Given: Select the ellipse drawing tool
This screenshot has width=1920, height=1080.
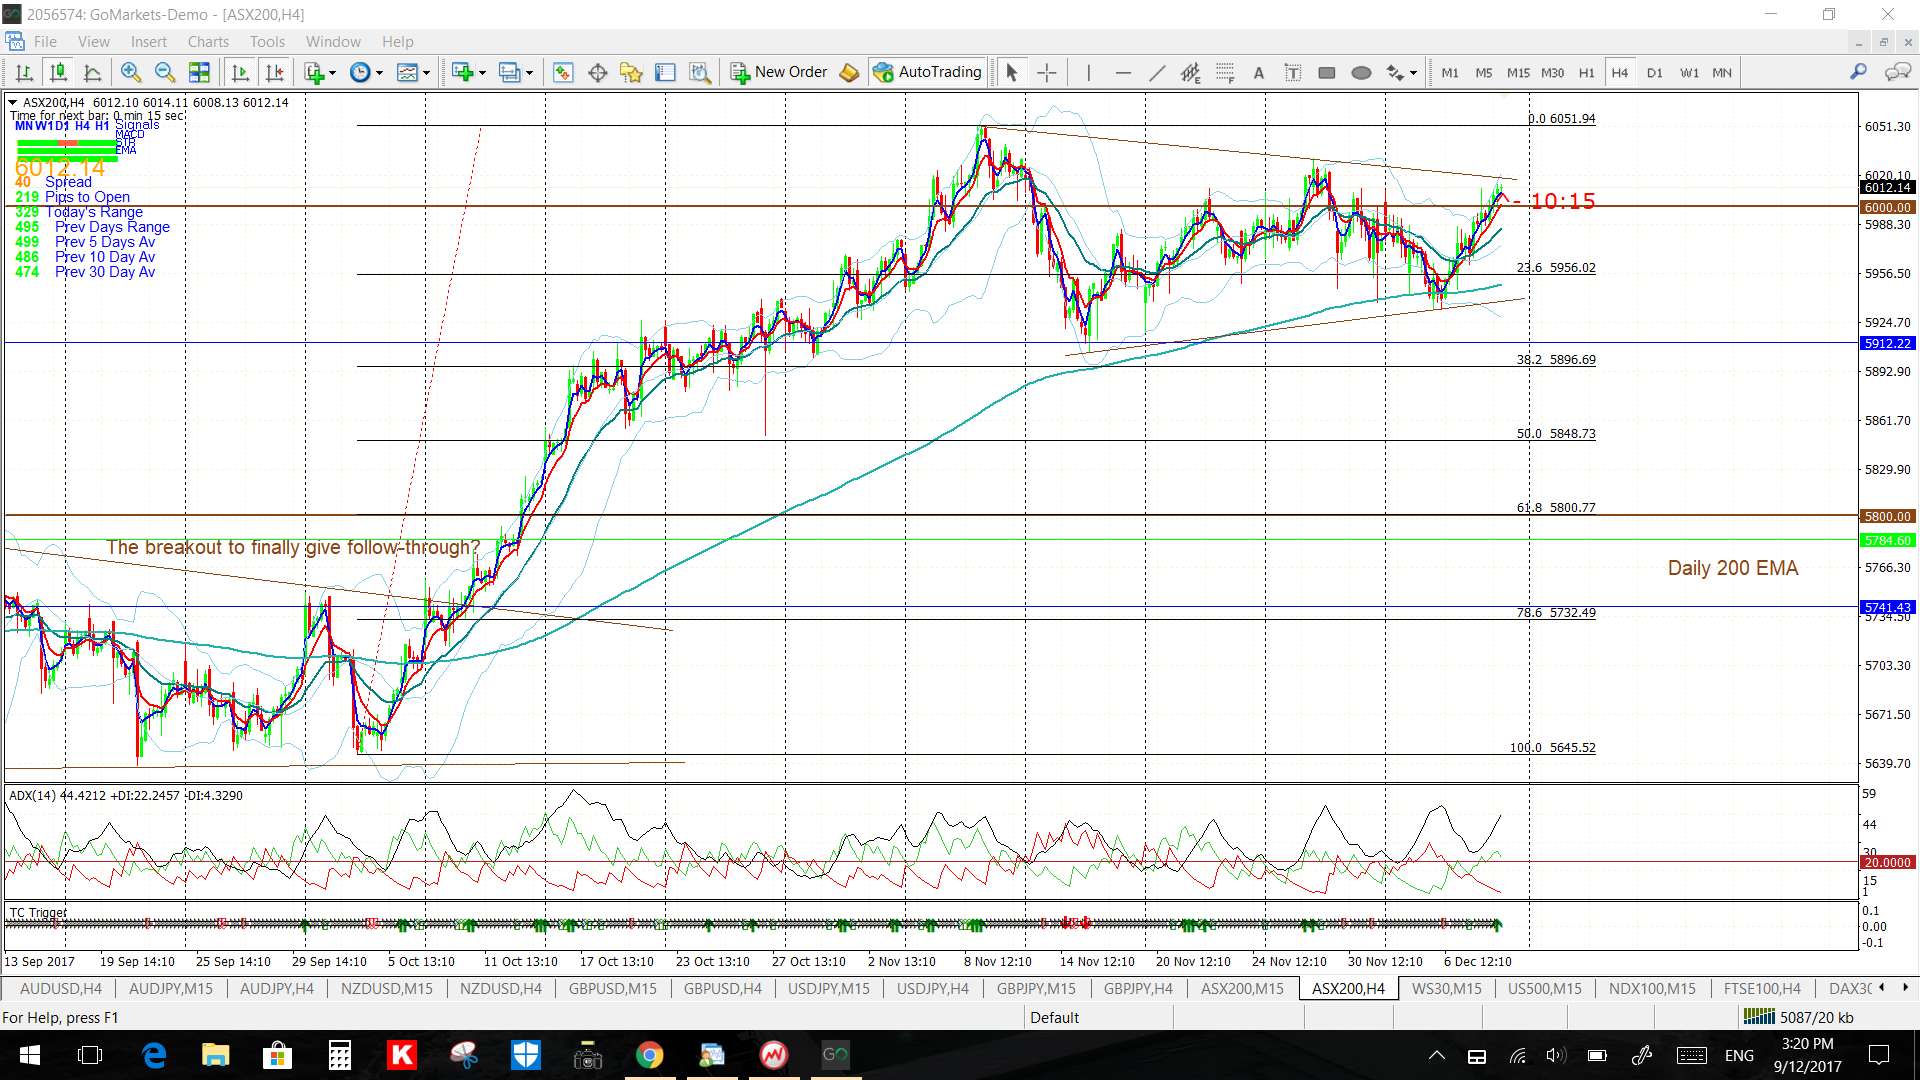Looking at the screenshot, I should (1361, 72).
